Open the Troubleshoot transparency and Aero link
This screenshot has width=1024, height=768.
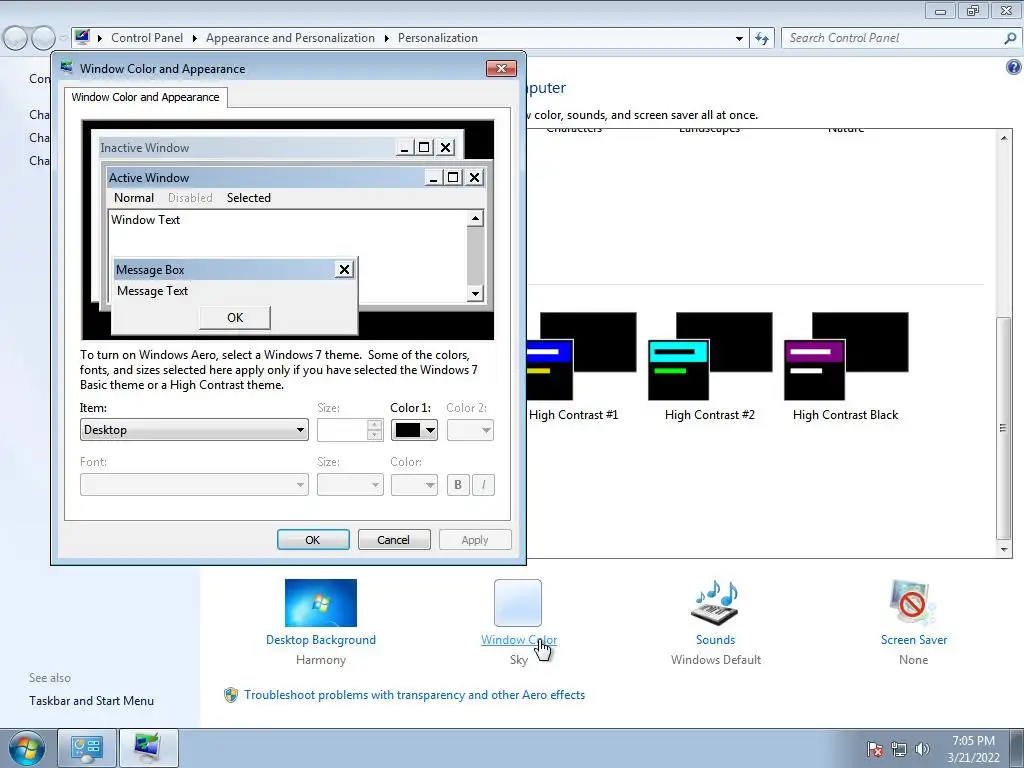point(415,695)
